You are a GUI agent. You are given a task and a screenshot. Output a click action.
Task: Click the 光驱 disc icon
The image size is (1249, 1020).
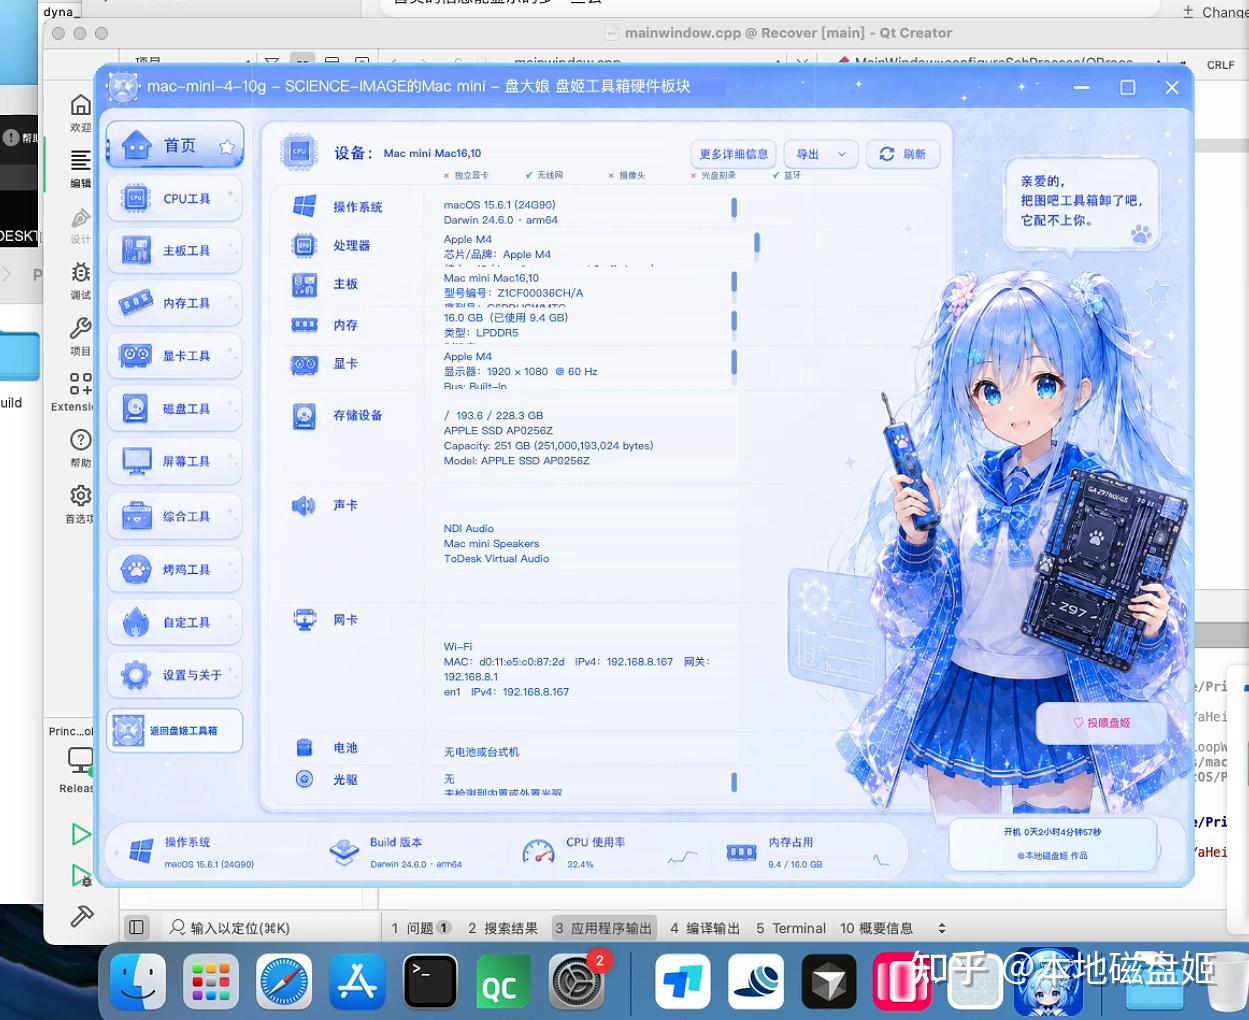point(305,779)
